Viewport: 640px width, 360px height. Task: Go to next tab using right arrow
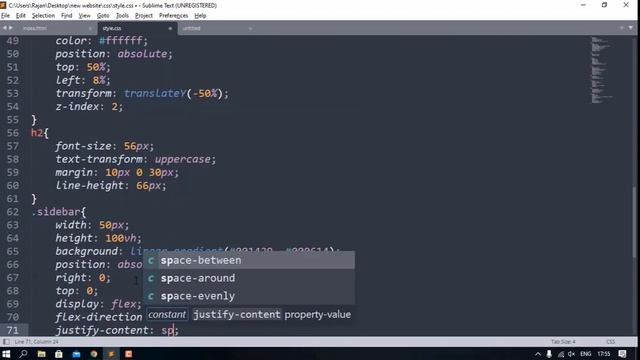coord(11,28)
